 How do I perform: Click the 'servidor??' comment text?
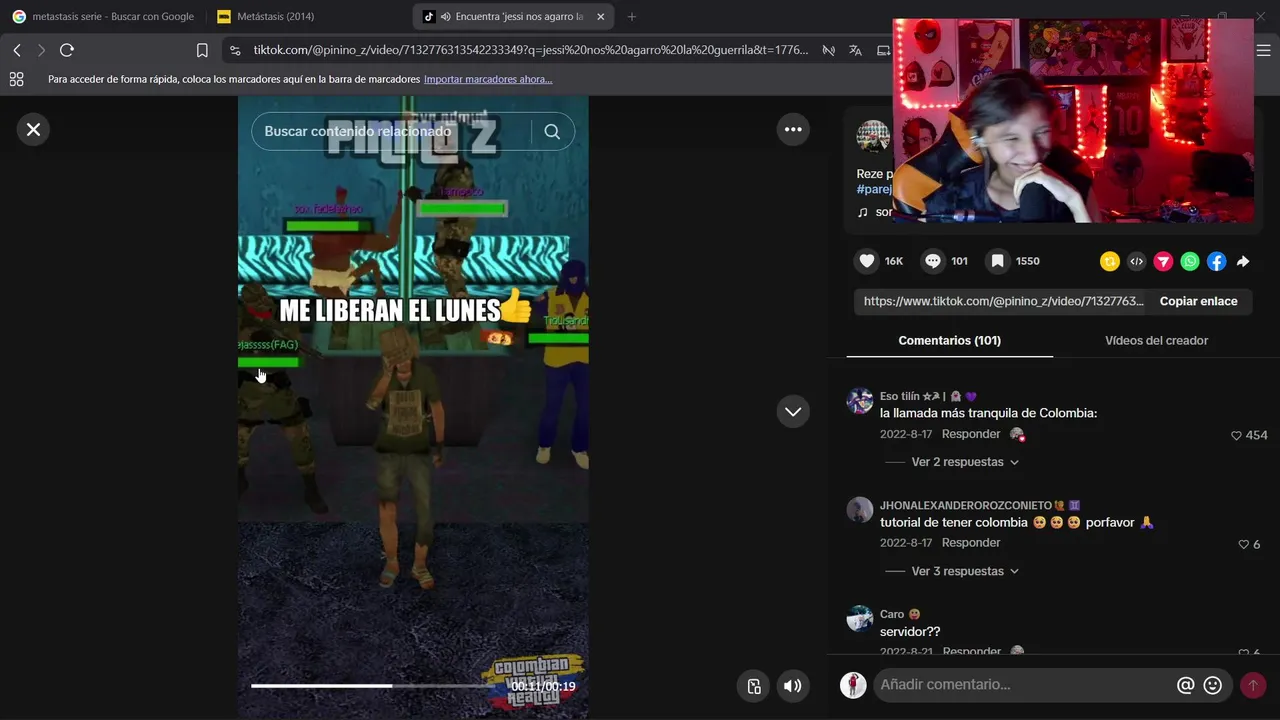point(910,632)
